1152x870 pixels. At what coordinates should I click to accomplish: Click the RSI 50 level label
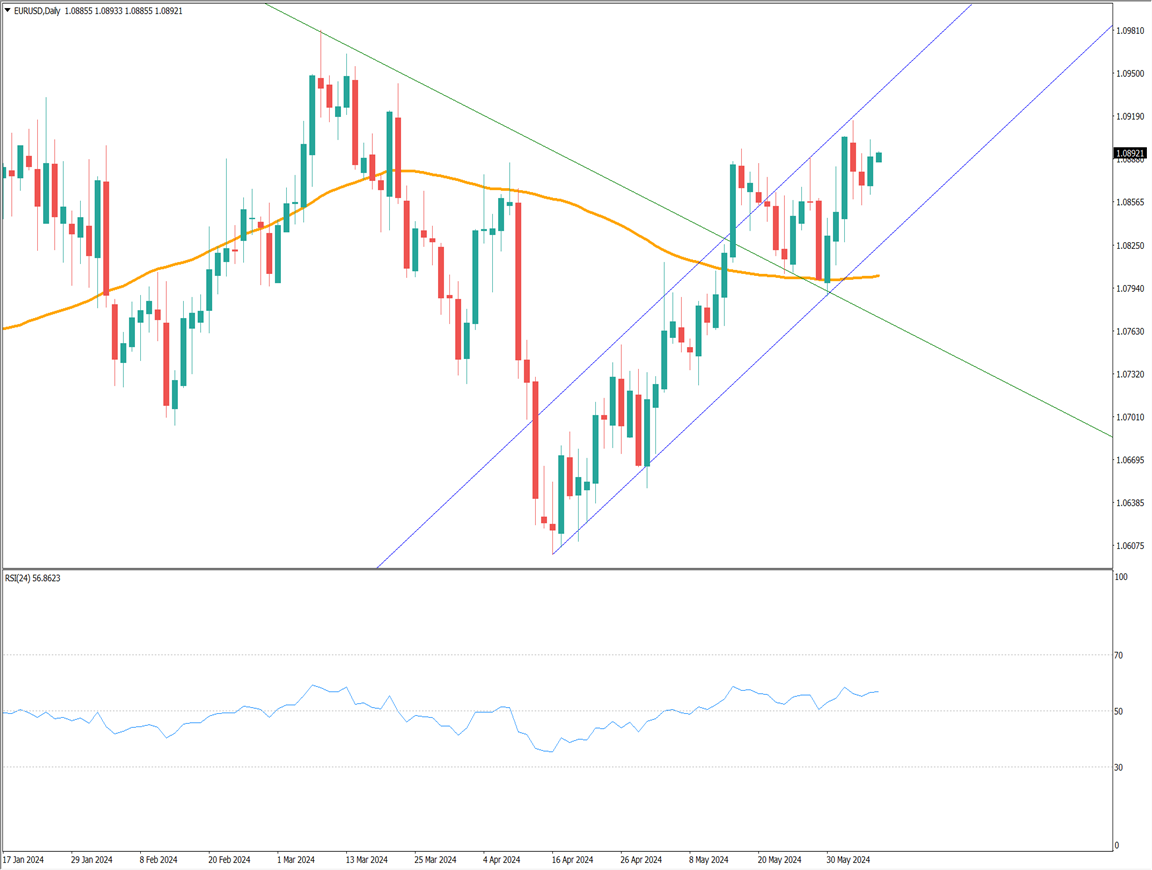(1119, 712)
